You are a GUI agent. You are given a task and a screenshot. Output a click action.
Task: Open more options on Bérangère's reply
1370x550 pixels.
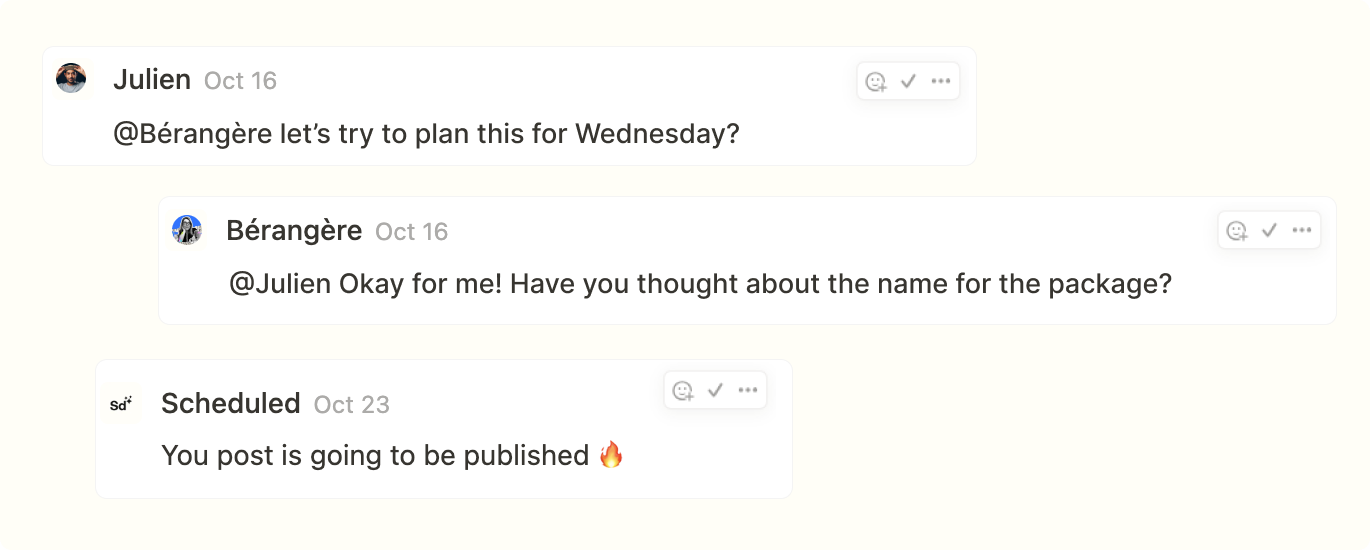point(1302,231)
